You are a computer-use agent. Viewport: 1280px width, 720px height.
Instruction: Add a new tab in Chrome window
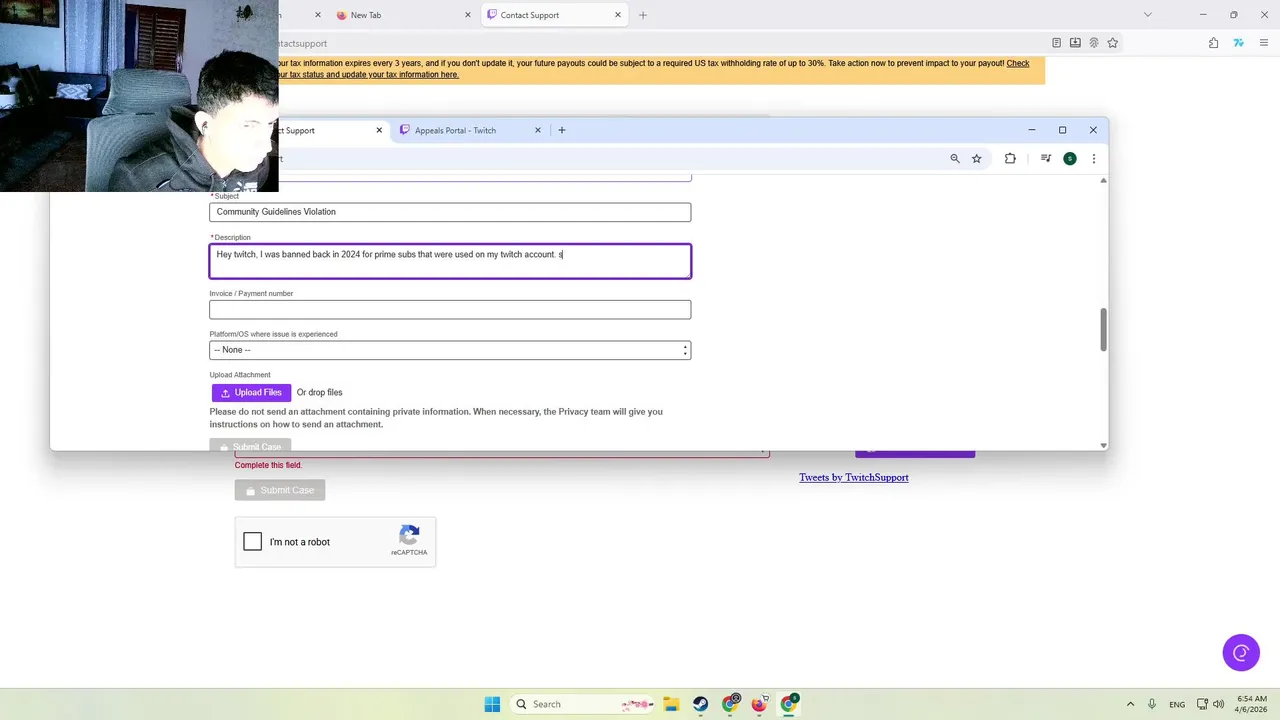562,130
